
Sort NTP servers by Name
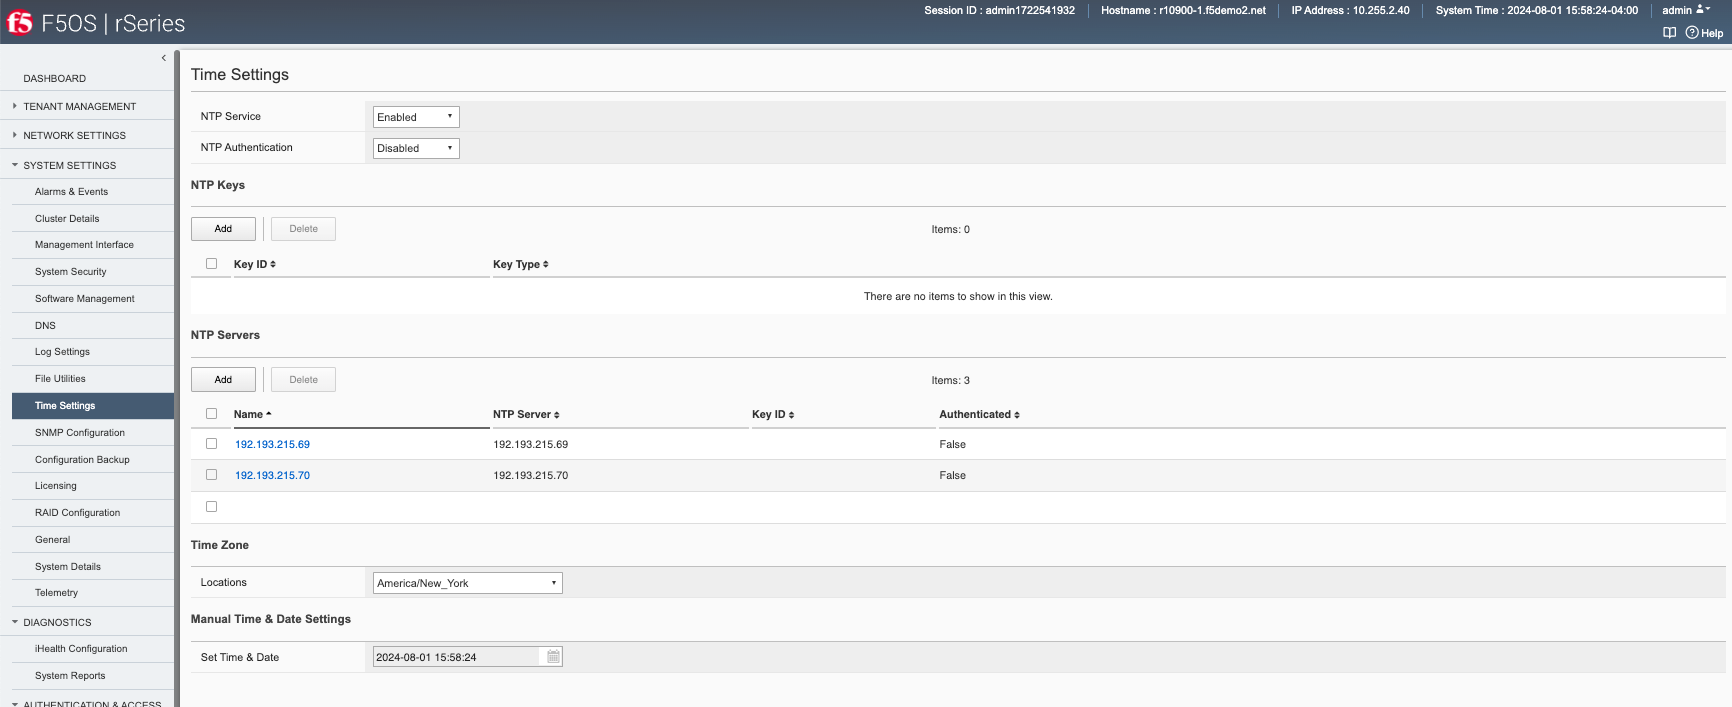(x=253, y=414)
